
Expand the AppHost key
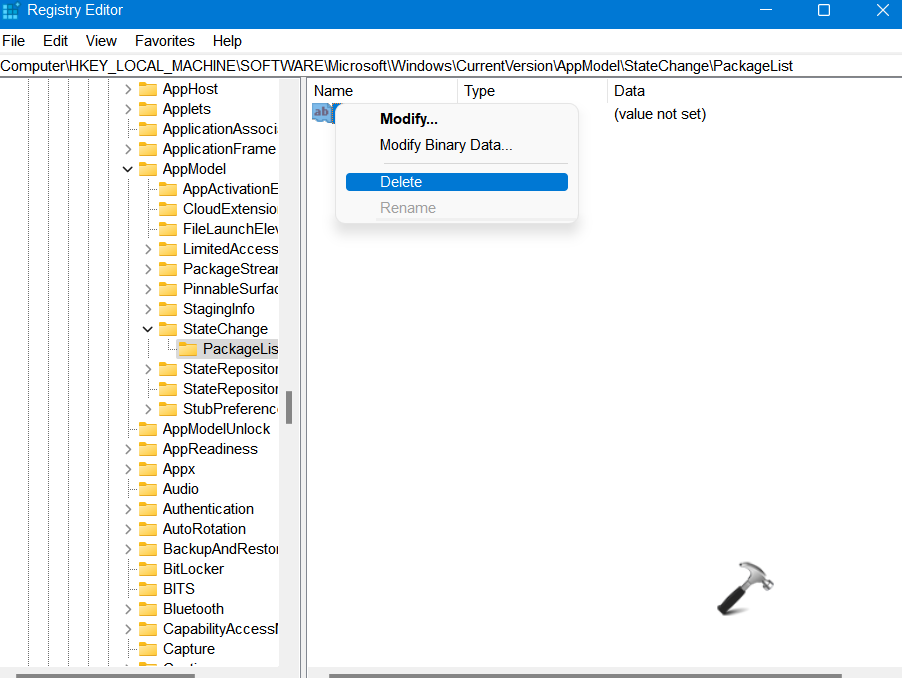128,89
